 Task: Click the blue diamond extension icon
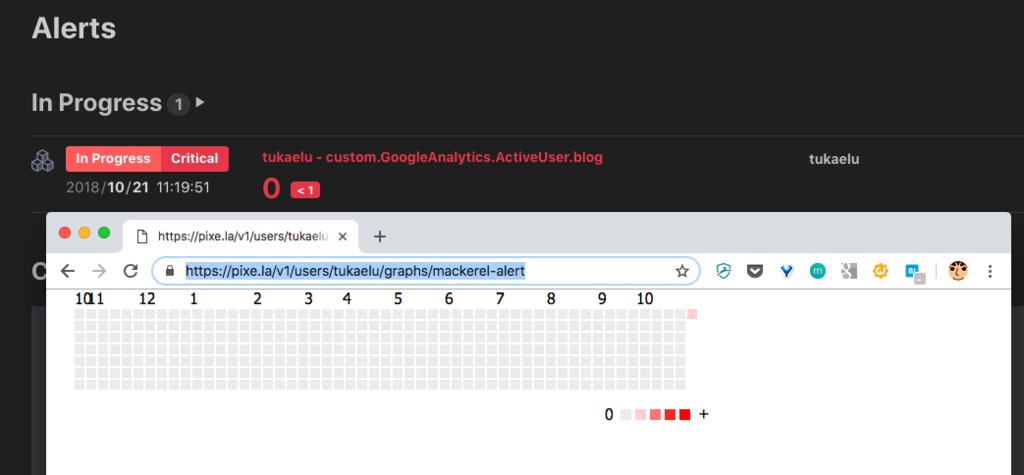tap(786, 271)
